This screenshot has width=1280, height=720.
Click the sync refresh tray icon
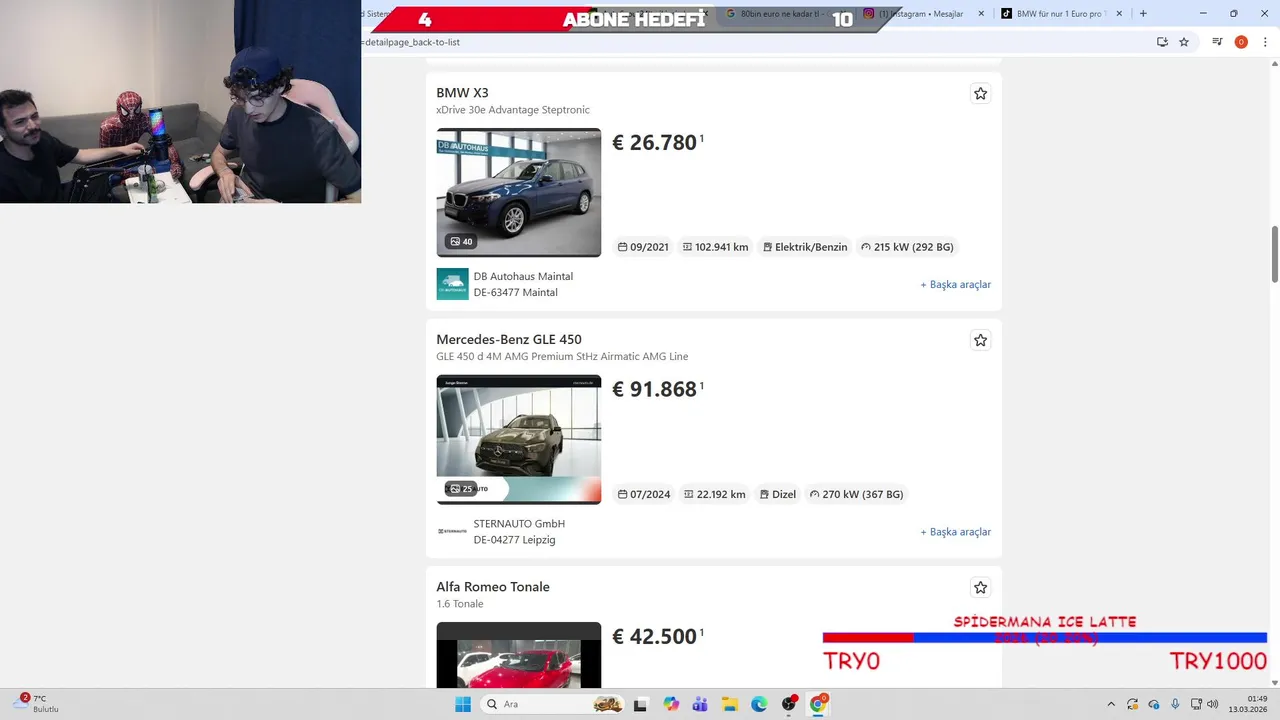(1133, 704)
